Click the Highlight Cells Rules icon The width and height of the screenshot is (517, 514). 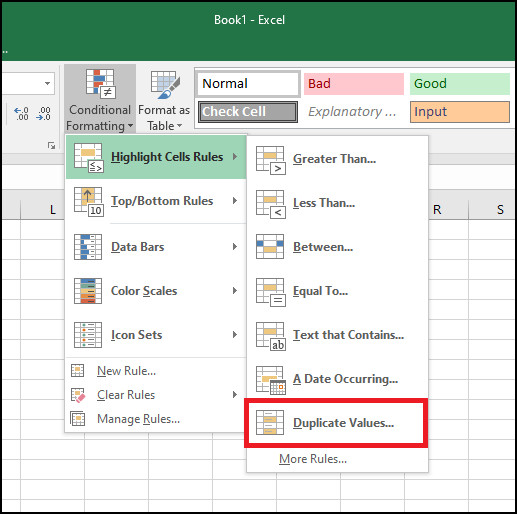89,158
